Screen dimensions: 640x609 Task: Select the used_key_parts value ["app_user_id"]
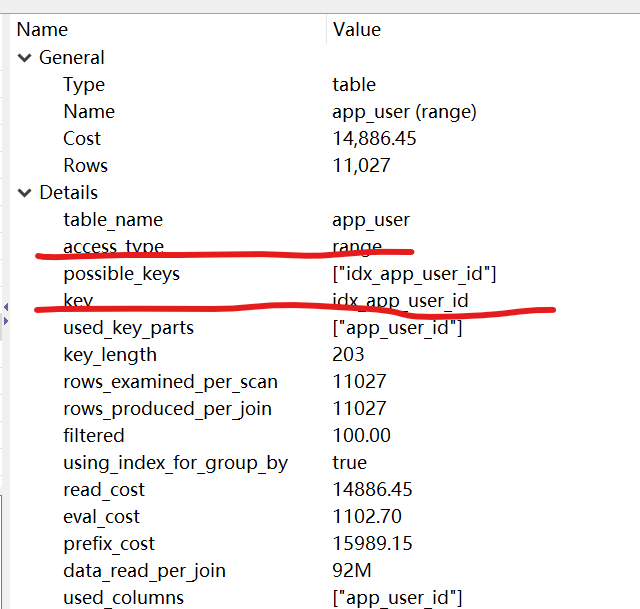click(x=397, y=328)
